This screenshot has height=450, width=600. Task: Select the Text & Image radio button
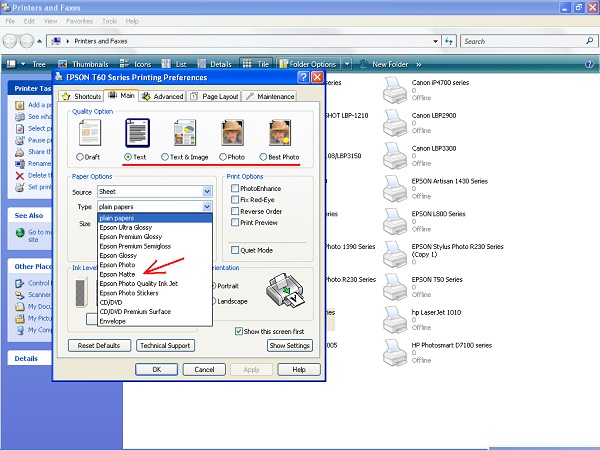165,157
